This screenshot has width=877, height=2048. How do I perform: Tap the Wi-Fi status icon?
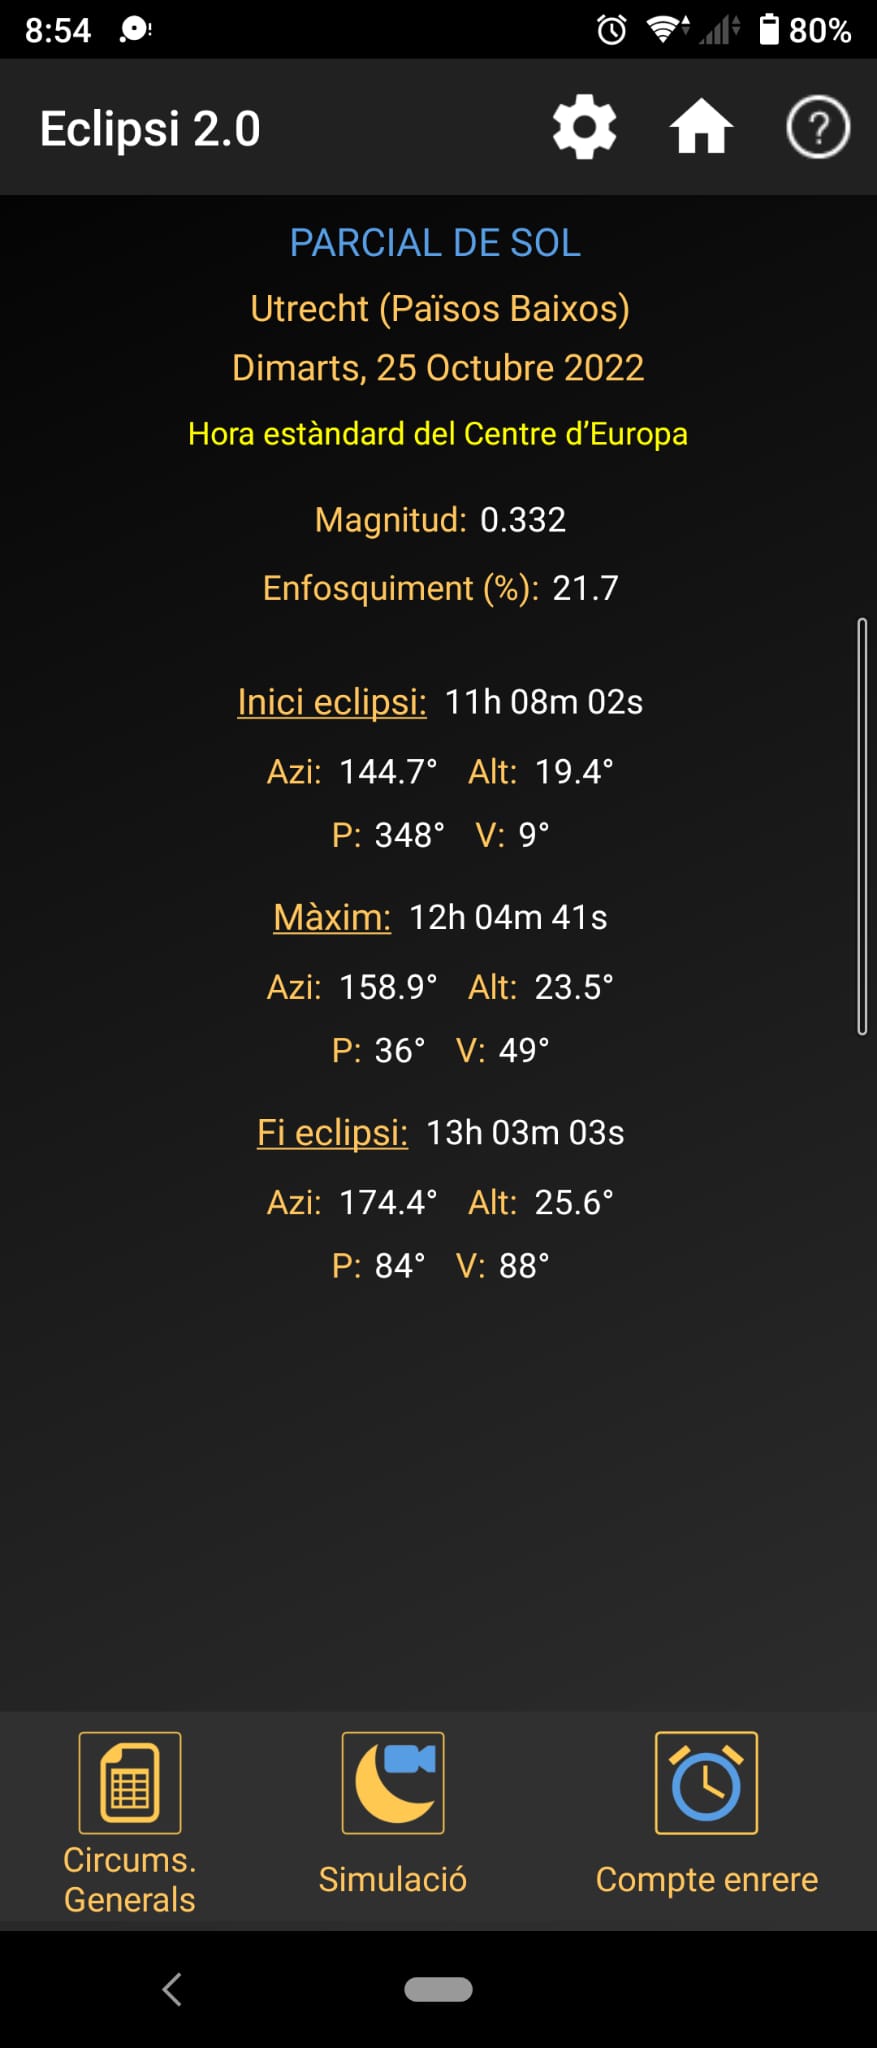point(667,29)
